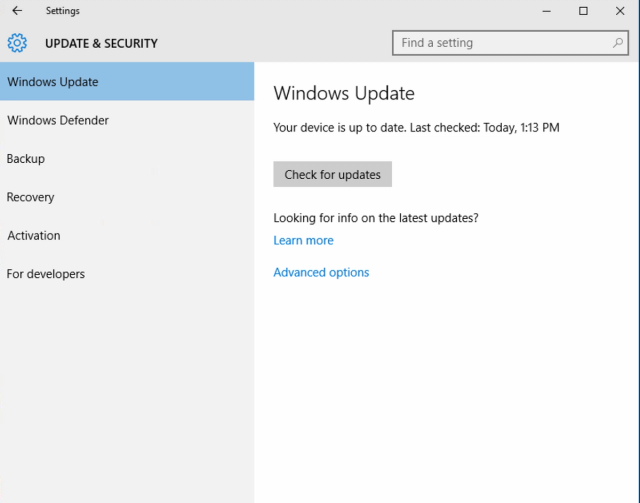Click 'Looking for info on the latest updates?' text
640x503 pixels.
[376, 218]
